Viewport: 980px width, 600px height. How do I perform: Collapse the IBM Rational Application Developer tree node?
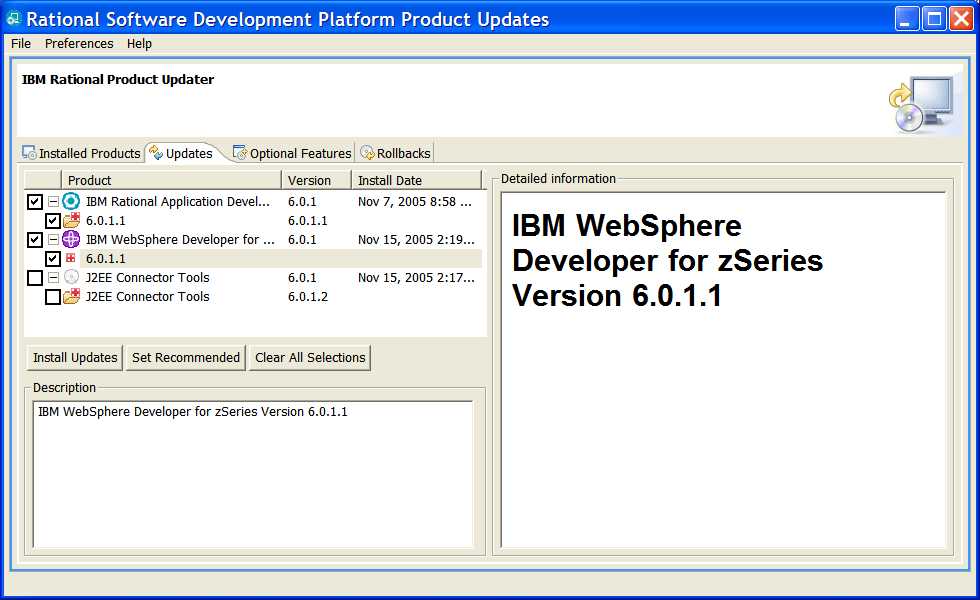pos(53,202)
